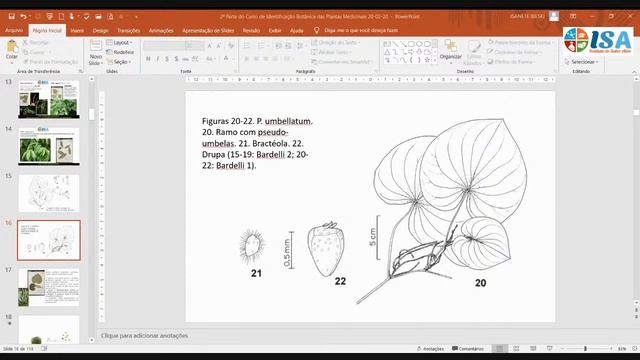This screenshot has height=360, width=640.
Task: Adjust the zoom slider handle in status bar
Action: 585,349
